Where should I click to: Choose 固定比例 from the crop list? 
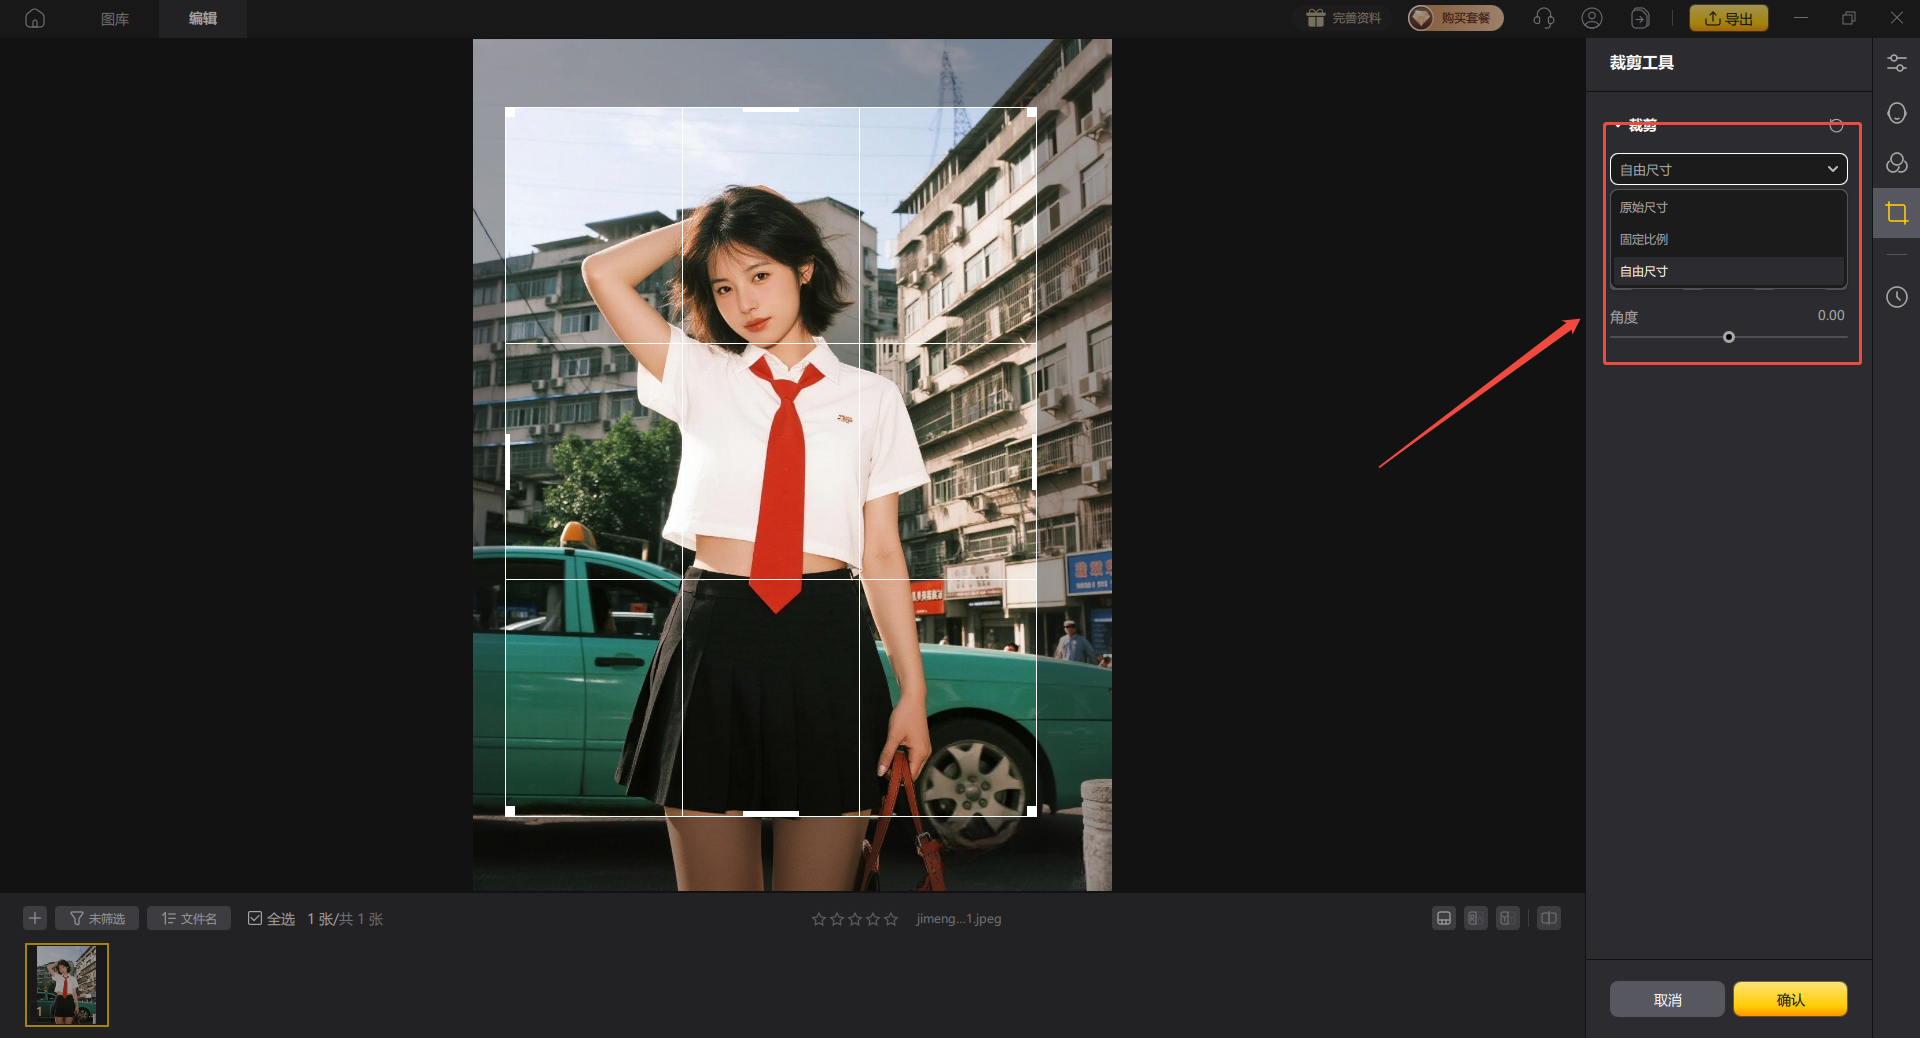coord(1644,239)
